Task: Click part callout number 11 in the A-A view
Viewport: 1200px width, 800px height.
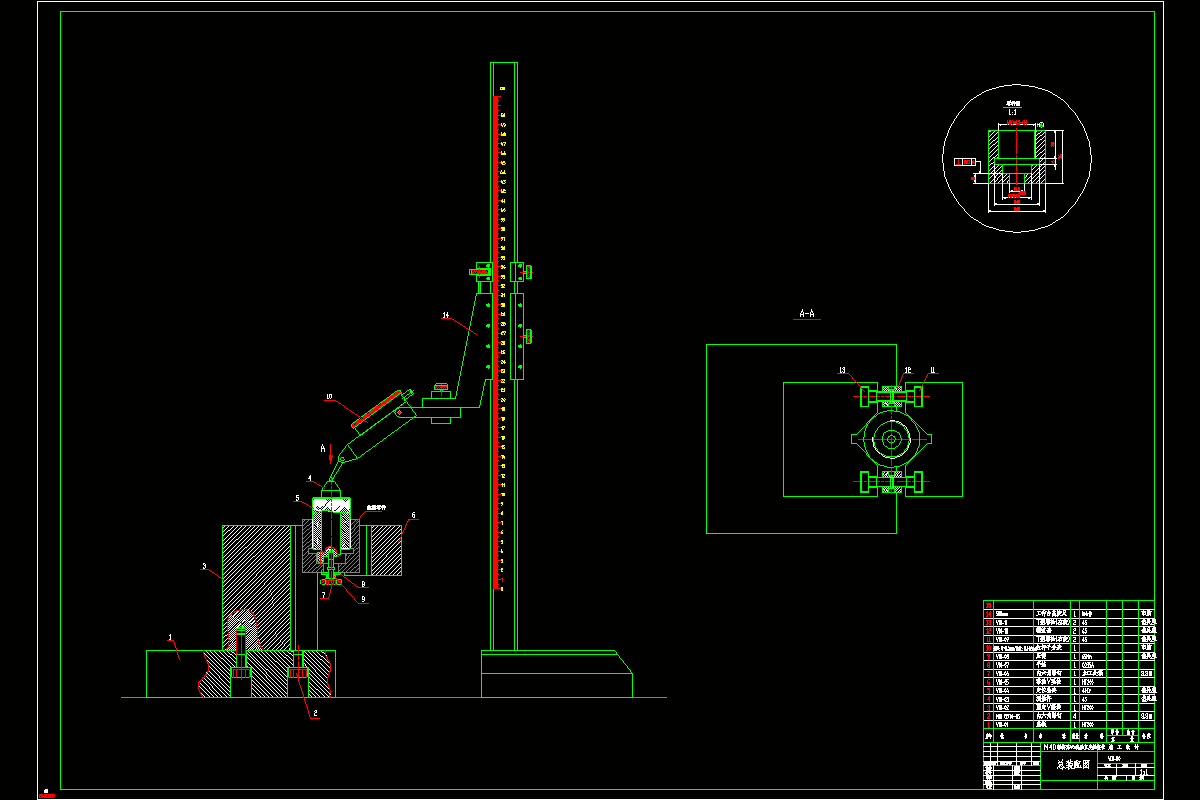Action: (932, 371)
